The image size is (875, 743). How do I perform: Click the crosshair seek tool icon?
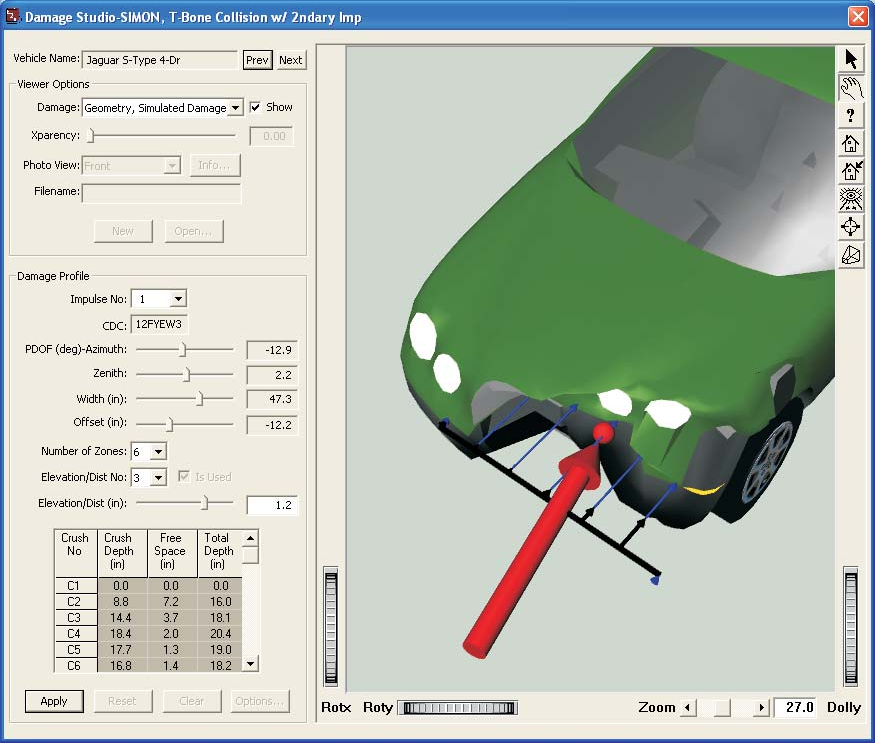(850, 227)
